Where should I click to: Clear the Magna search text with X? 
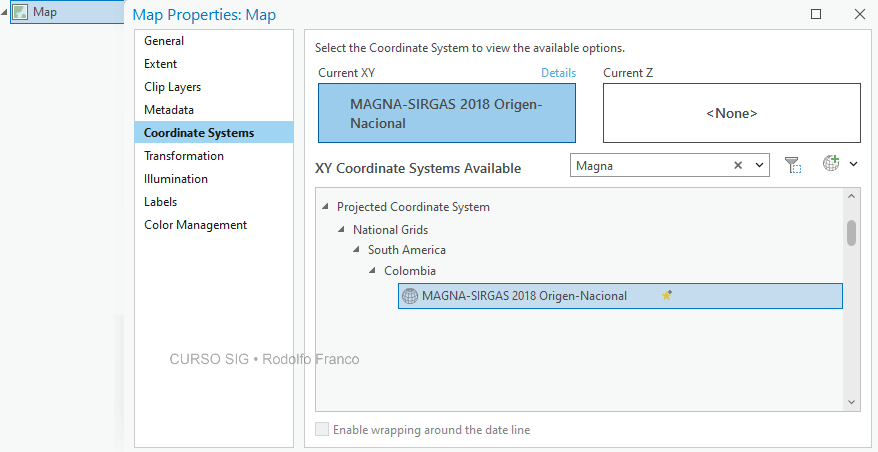(x=738, y=166)
